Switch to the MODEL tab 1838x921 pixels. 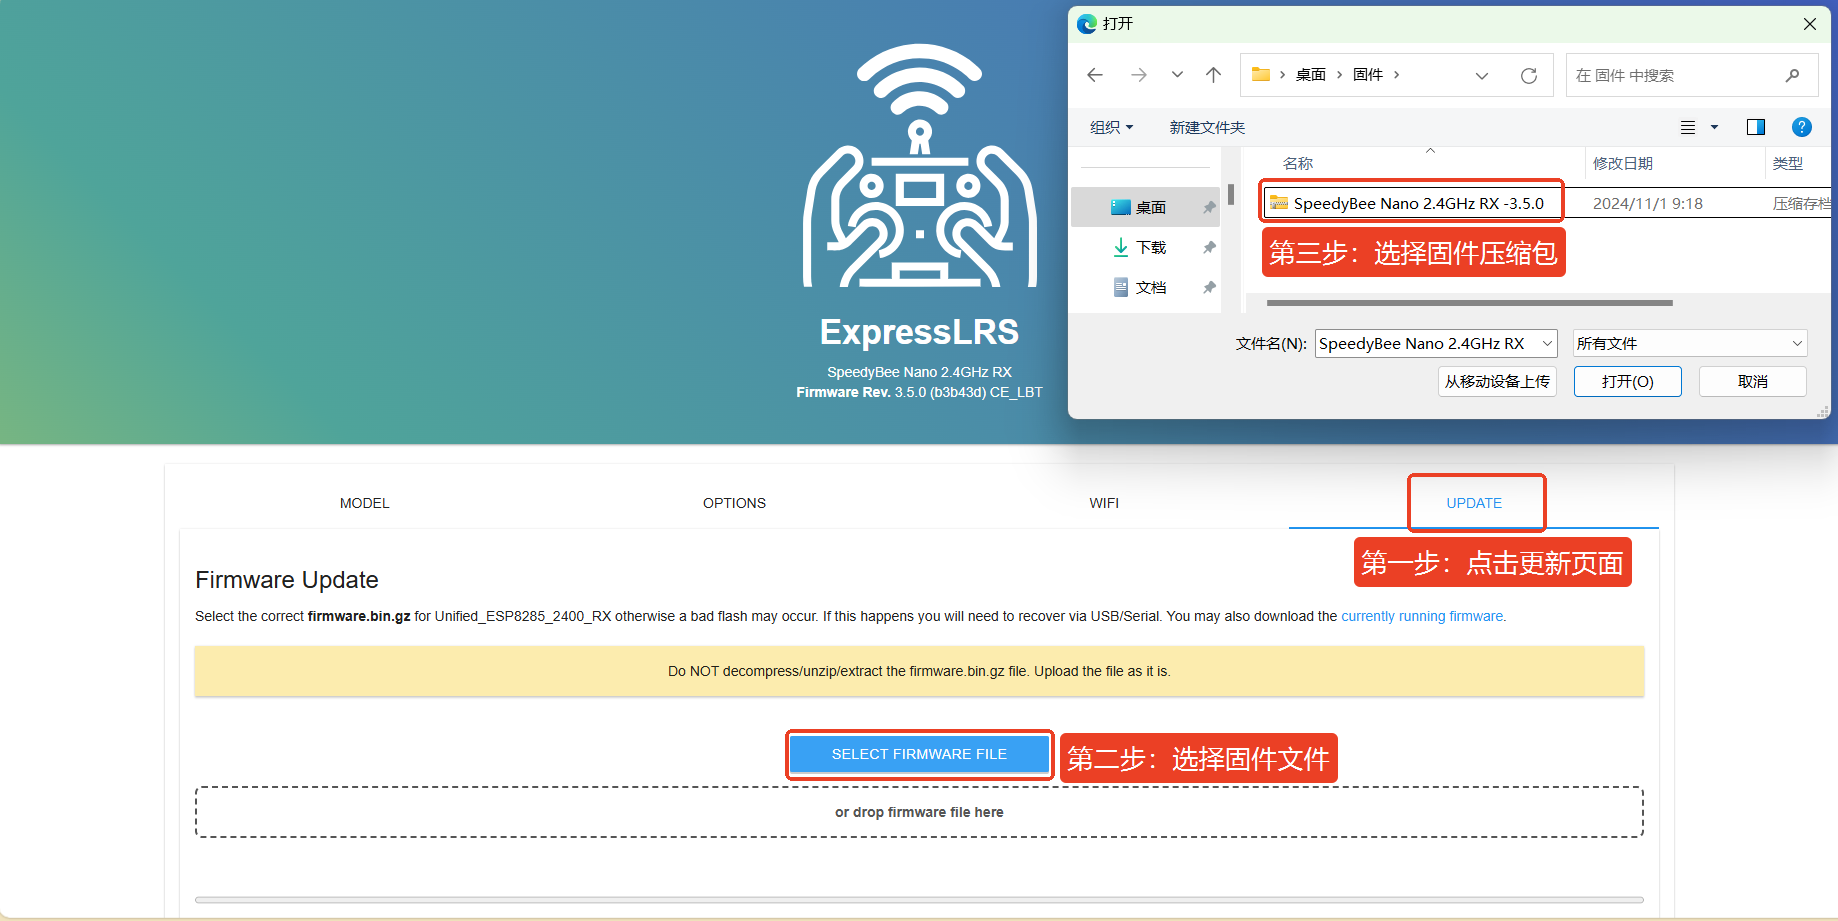pyautogui.click(x=364, y=503)
